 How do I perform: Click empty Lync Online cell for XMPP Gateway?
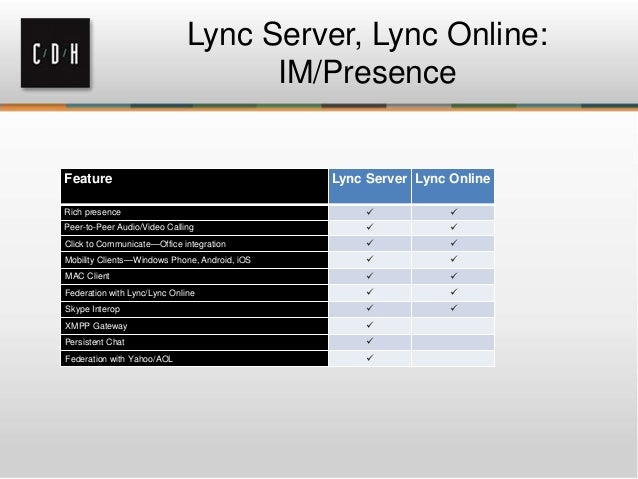coord(453,326)
